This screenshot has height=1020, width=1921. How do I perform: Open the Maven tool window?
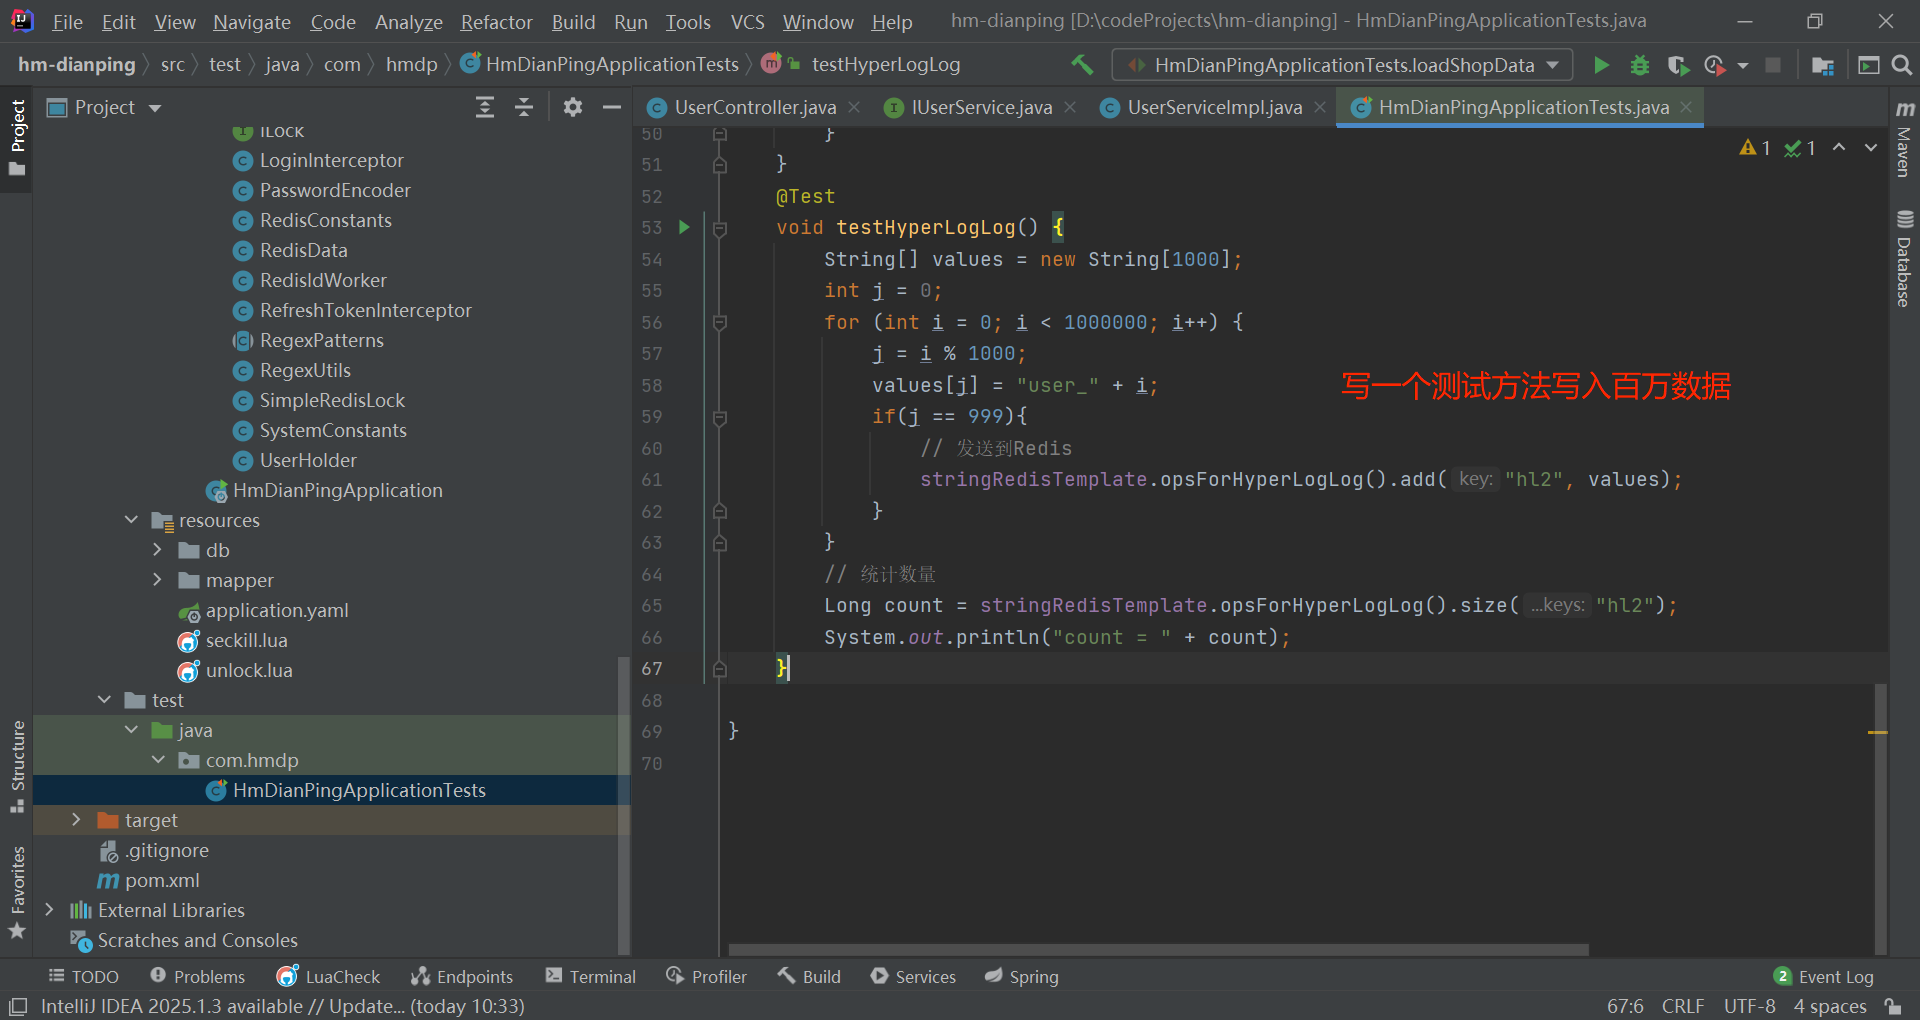click(1905, 140)
